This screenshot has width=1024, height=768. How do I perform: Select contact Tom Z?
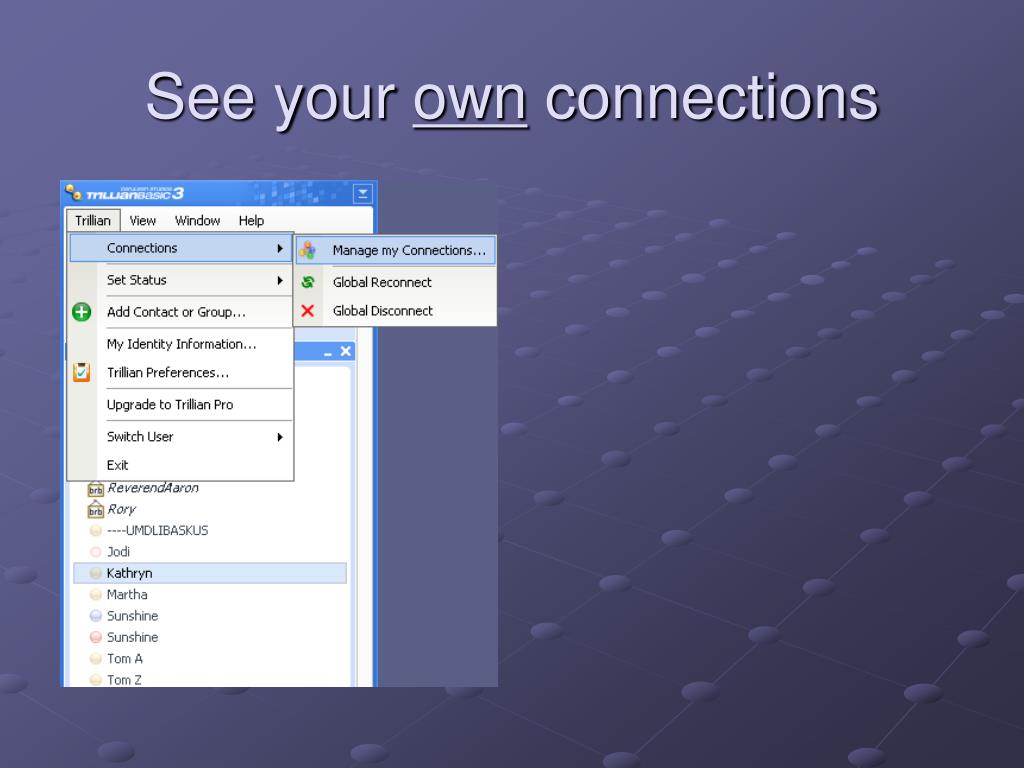coord(124,680)
